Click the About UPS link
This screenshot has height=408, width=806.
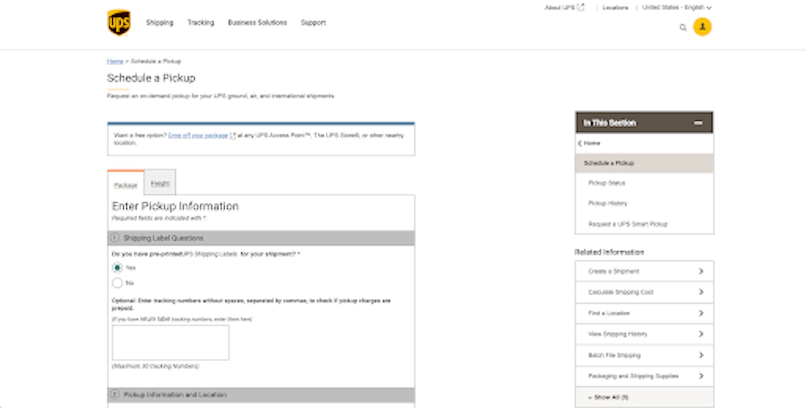560,7
